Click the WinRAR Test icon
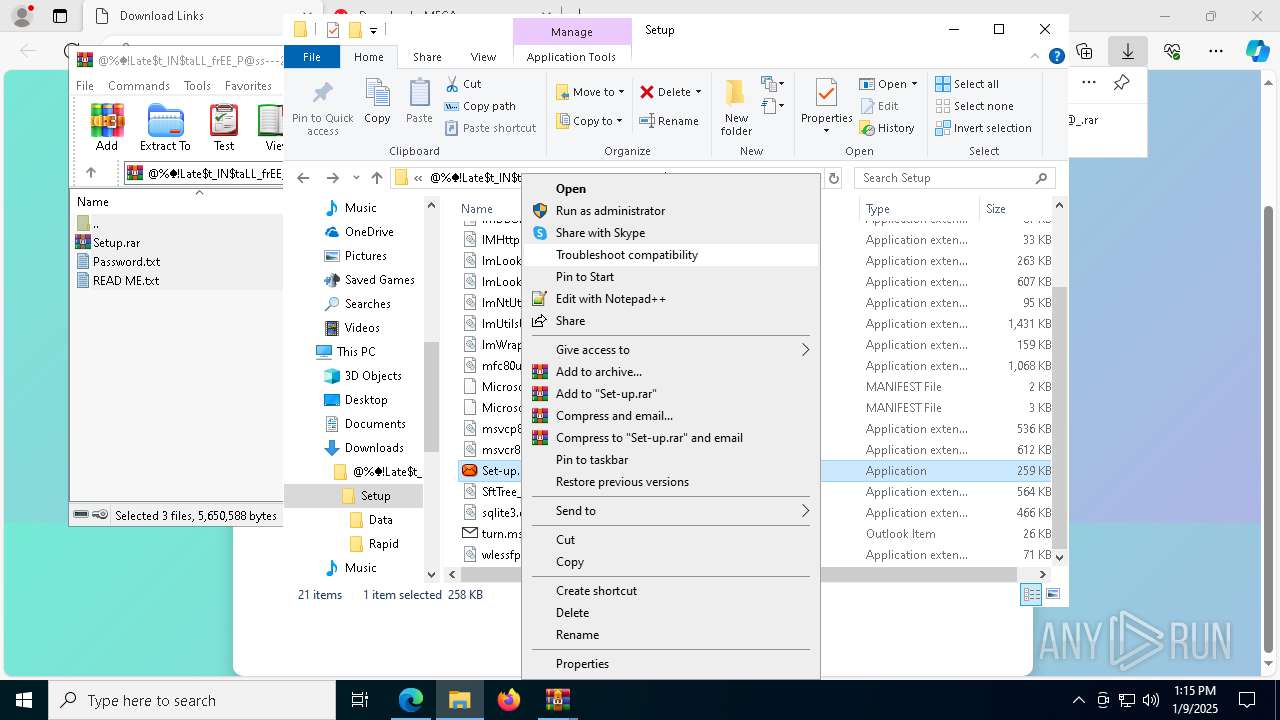Screen dimensions: 1280x720 point(224,120)
